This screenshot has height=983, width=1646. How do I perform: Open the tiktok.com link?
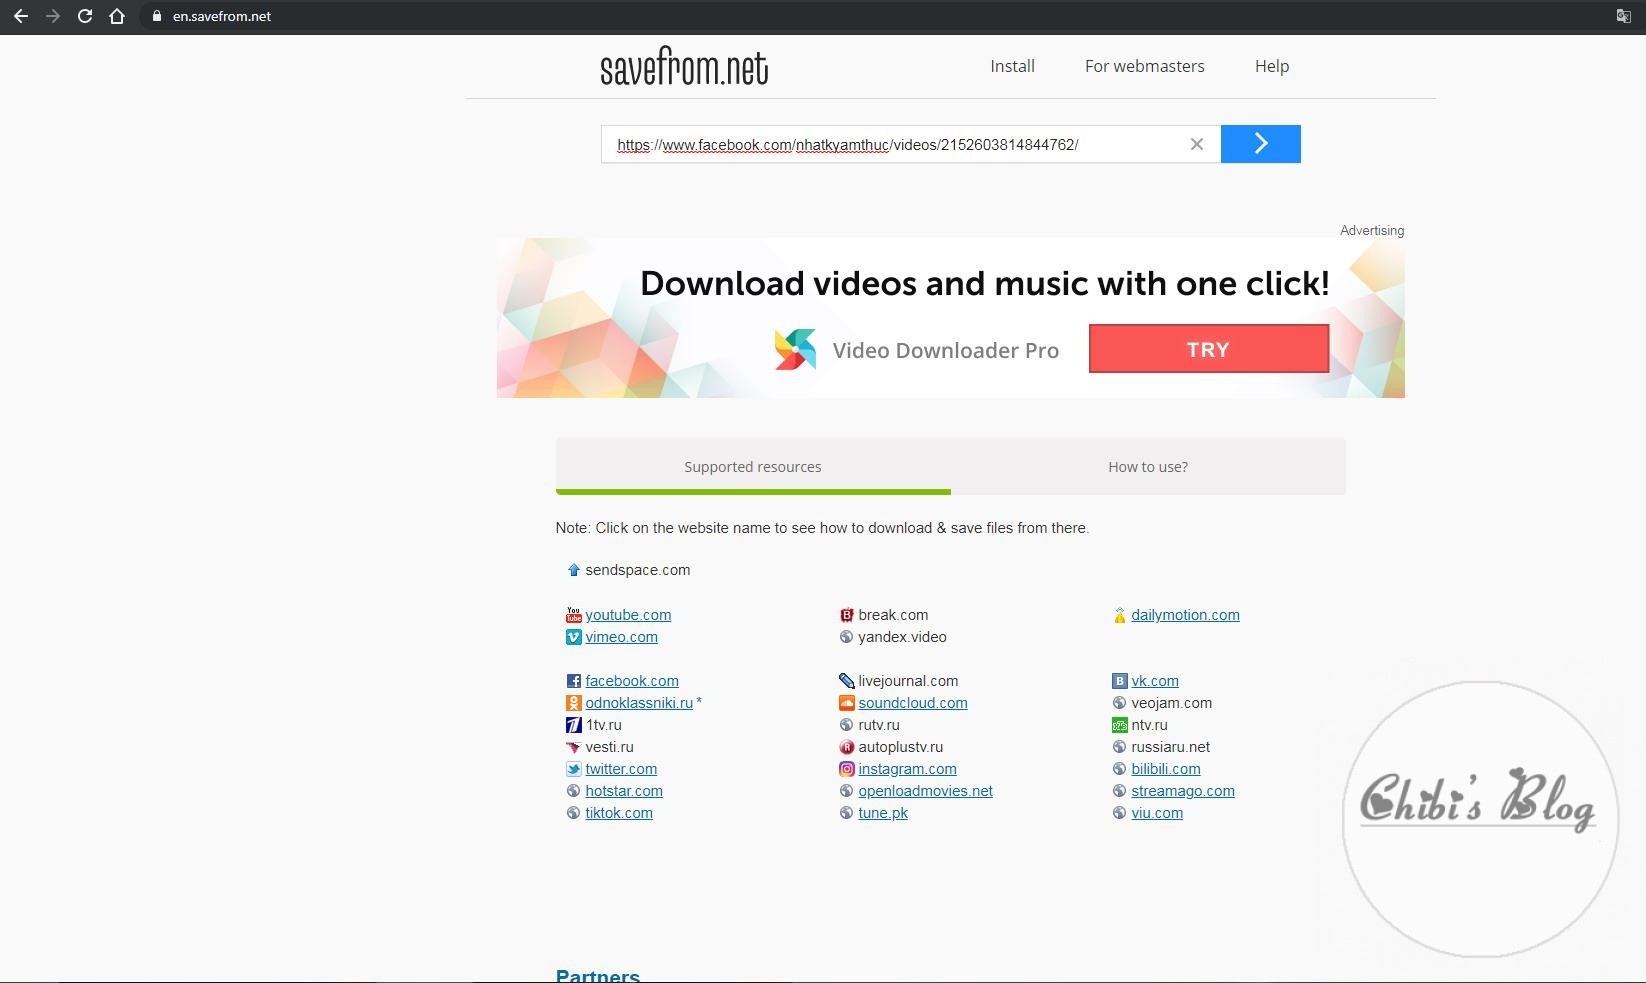coord(619,813)
